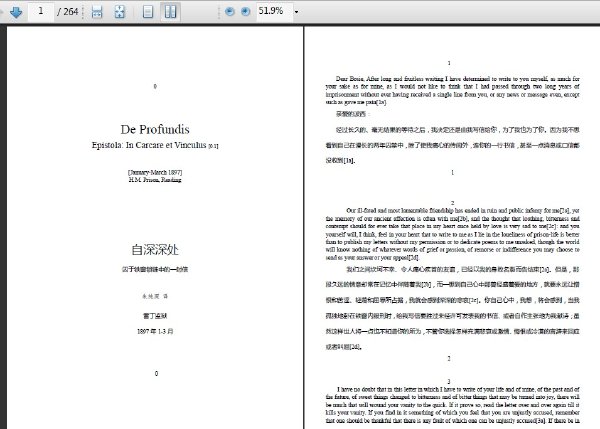Click the 'I have no doubt' paragraph

[452, 405]
